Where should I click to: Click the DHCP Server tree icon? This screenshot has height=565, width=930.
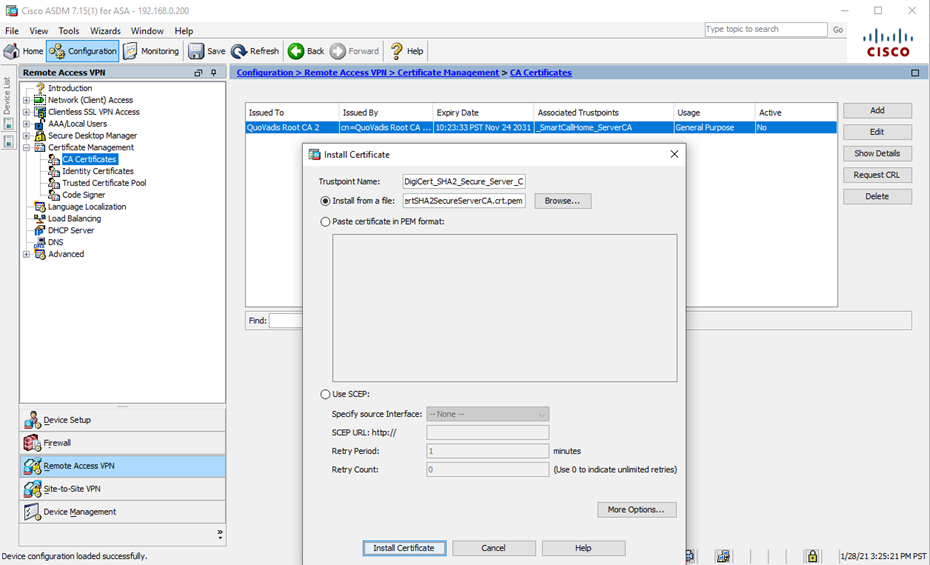pyautogui.click(x=40, y=230)
